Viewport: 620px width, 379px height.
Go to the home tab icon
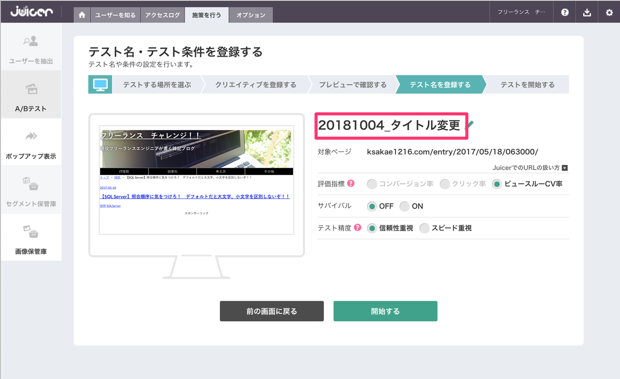point(82,15)
